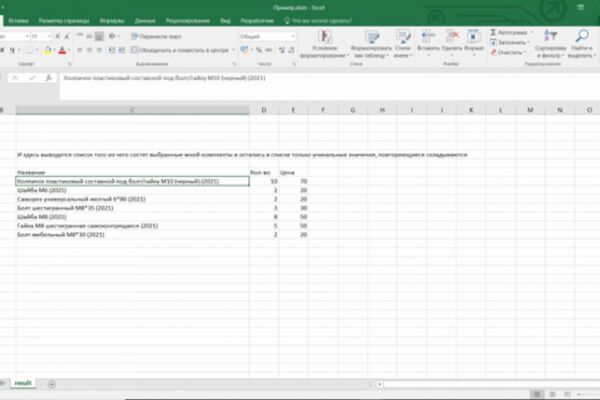This screenshot has width=600, height=400.
Task: Apply comma style number format
Action: (269, 50)
